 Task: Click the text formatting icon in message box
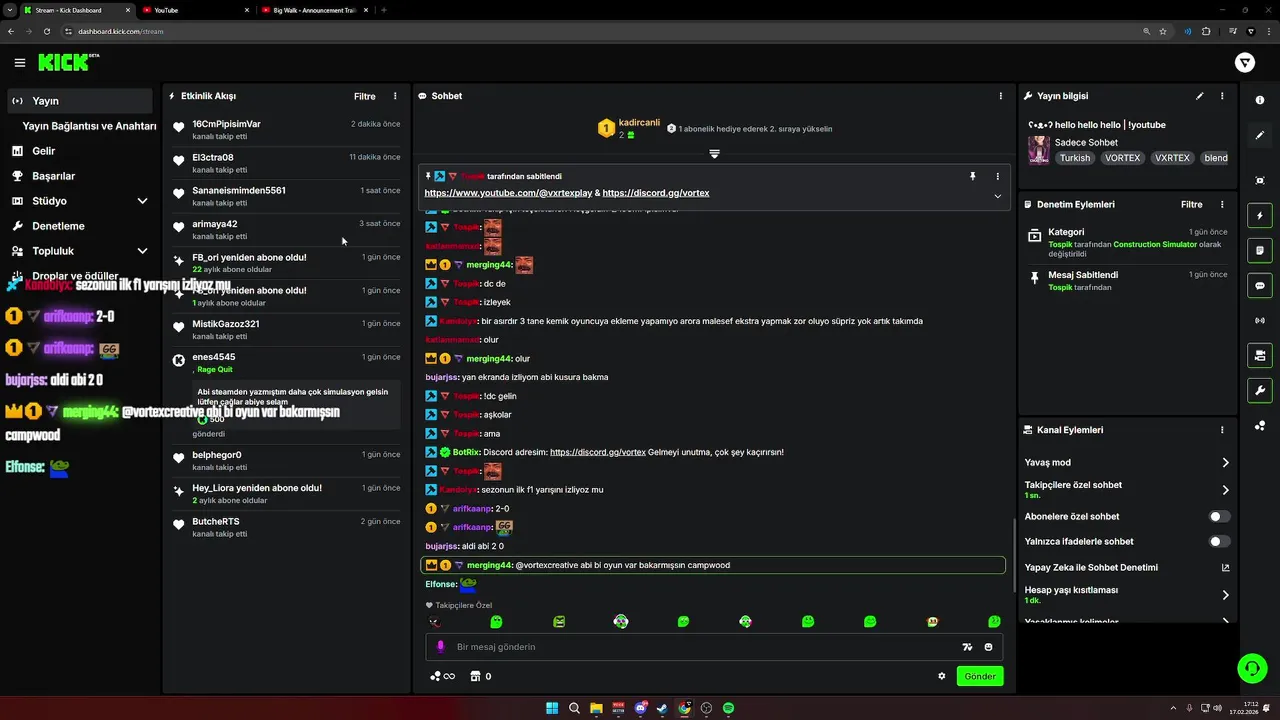[967, 647]
